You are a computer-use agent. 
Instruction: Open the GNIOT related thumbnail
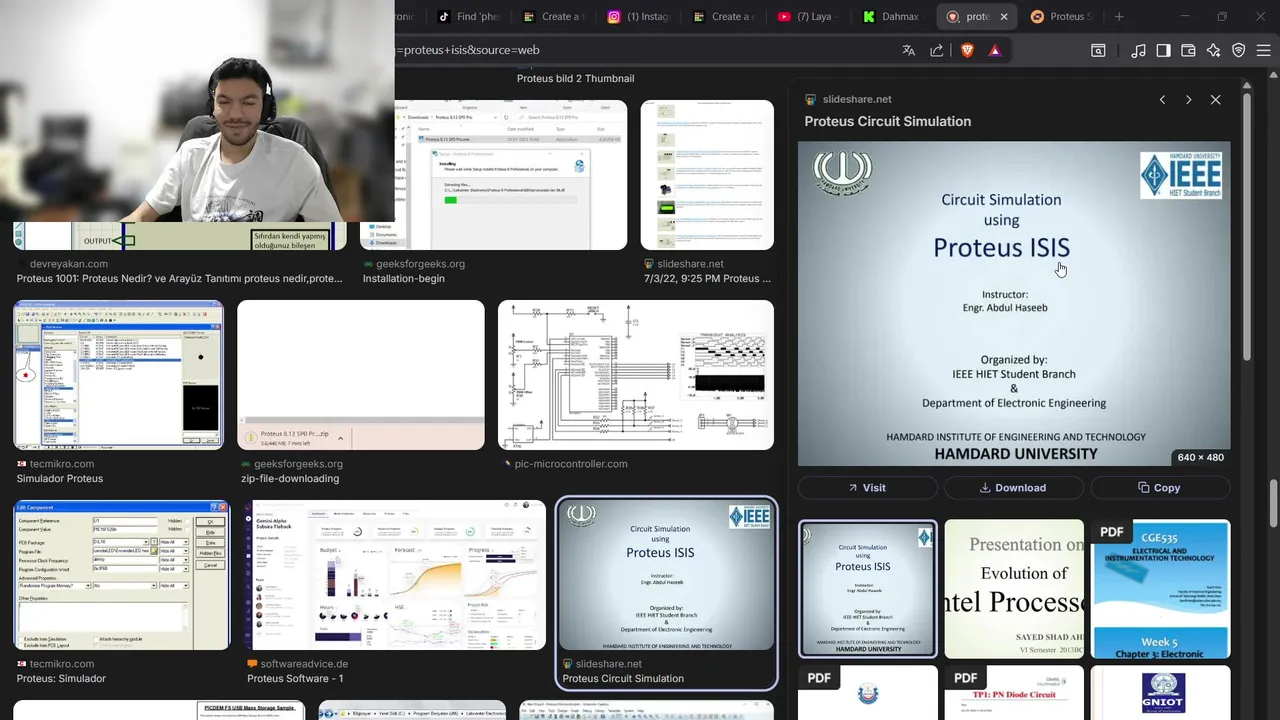(1160, 693)
